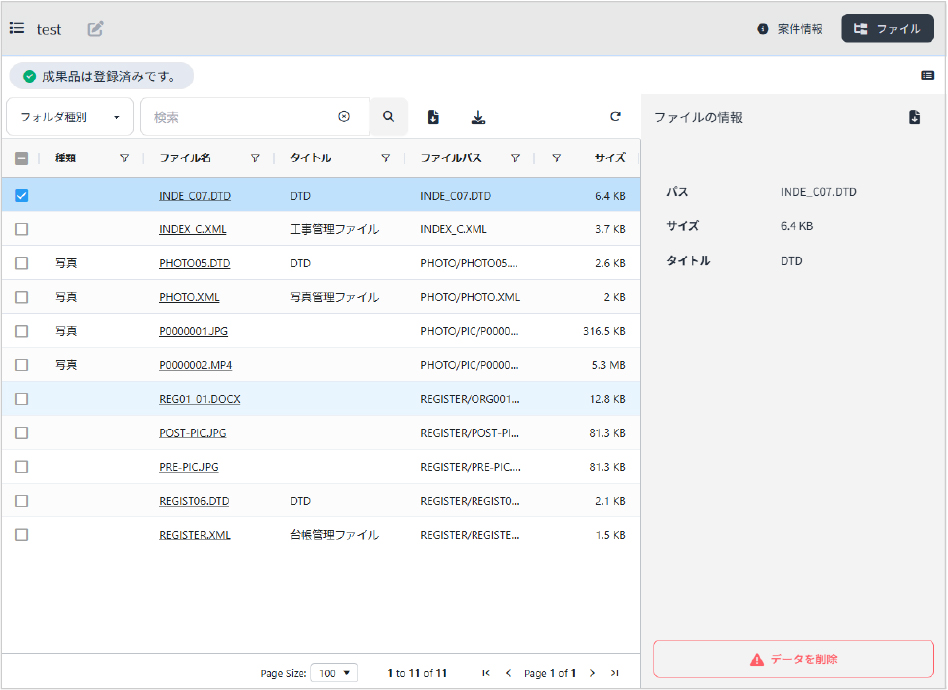Open the P0000001.JPG file link
The image size is (948, 690).
point(193,331)
